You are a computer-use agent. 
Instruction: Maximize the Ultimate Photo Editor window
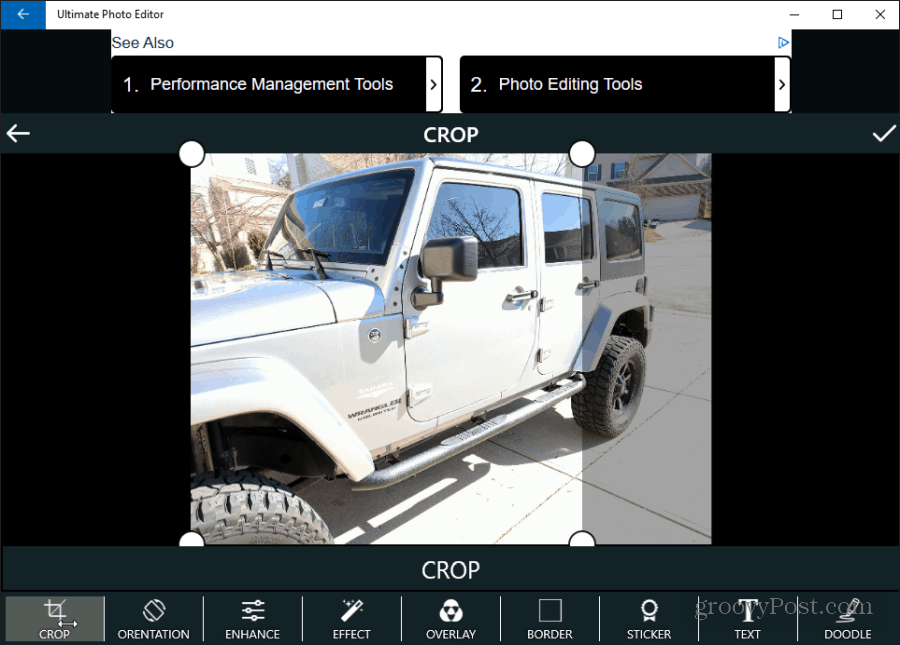click(837, 14)
